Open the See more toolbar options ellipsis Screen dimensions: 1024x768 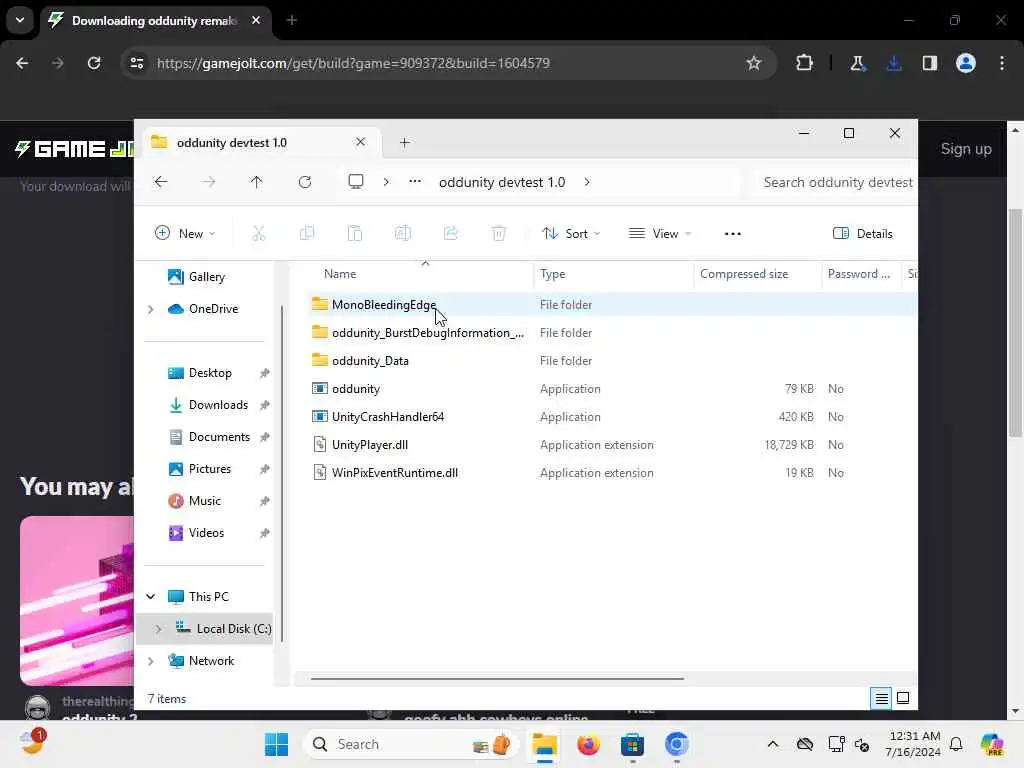pyautogui.click(x=733, y=233)
